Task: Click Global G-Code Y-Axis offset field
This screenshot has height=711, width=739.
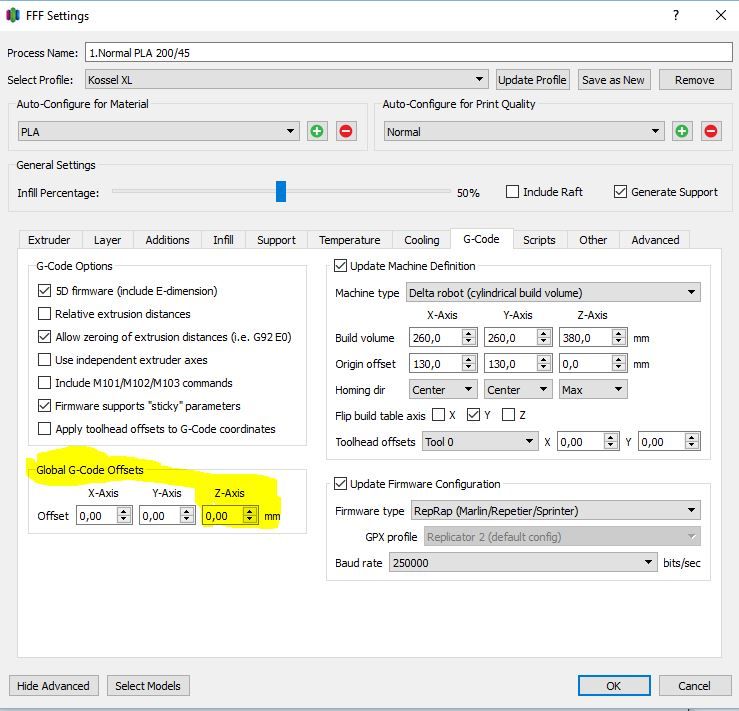Action: point(167,515)
